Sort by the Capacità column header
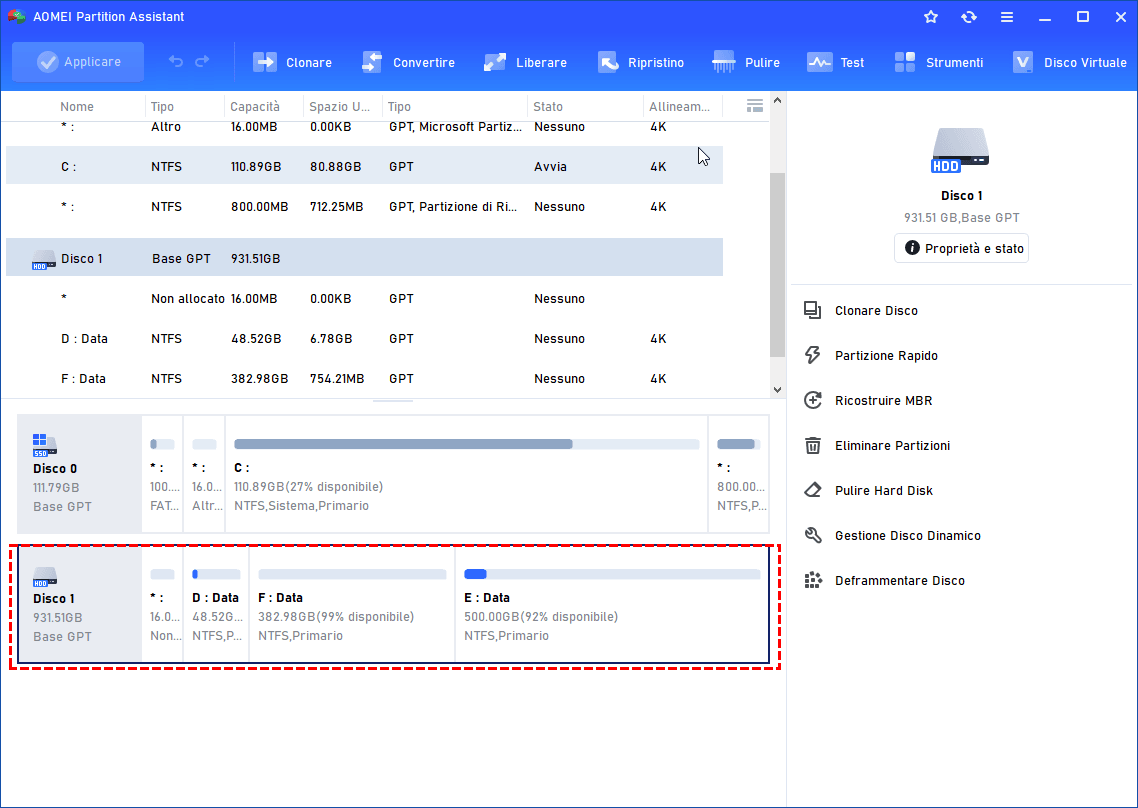Screen dimensions: 1138x808 point(255,107)
